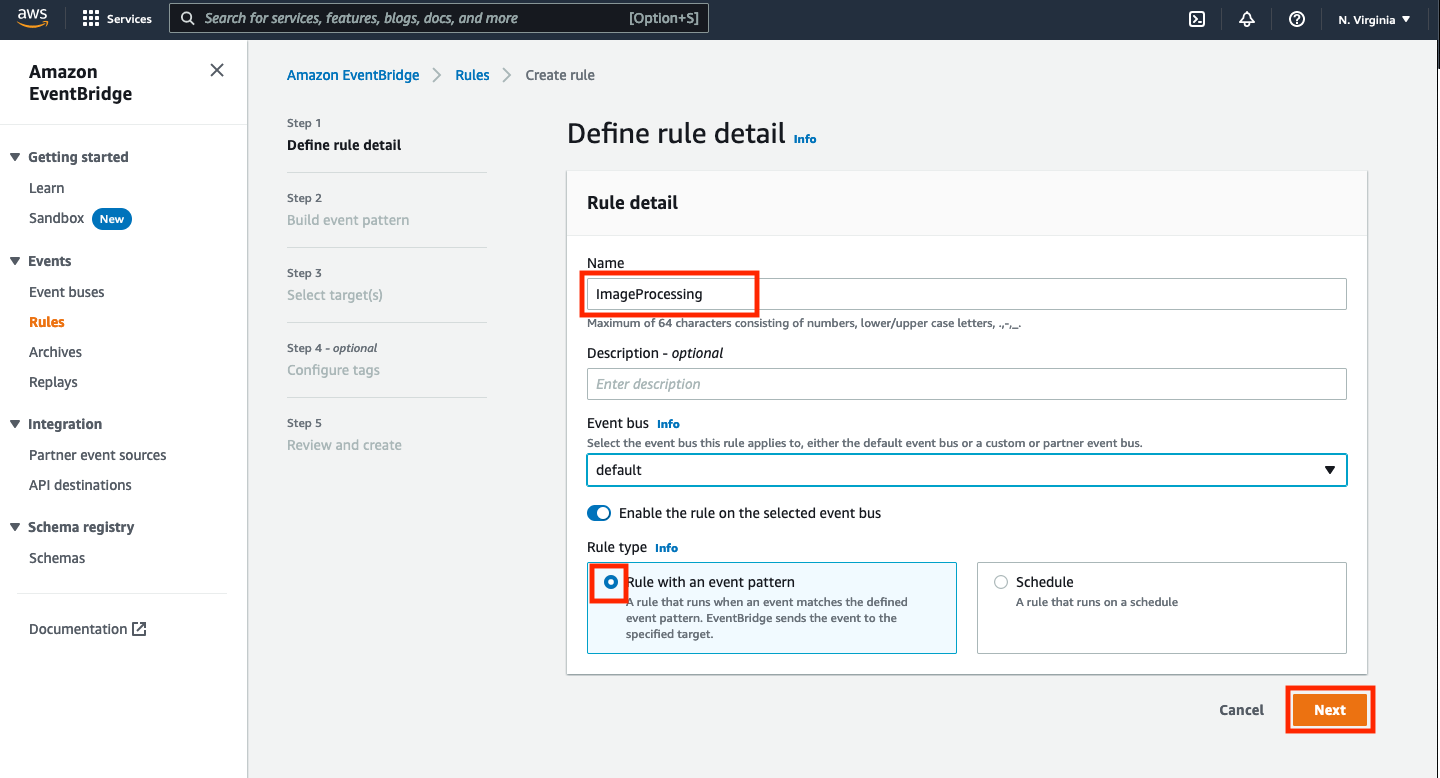Select Rule with an event pattern radio
The width and height of the screenshot is (1440, 778).
610,582
